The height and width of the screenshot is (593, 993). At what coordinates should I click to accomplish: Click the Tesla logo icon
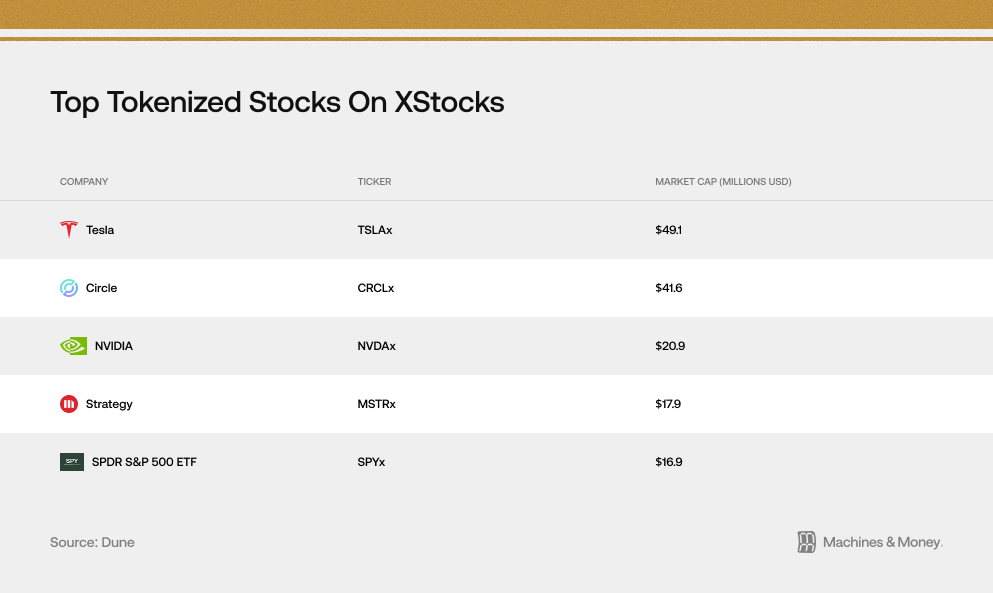point(68,230)
